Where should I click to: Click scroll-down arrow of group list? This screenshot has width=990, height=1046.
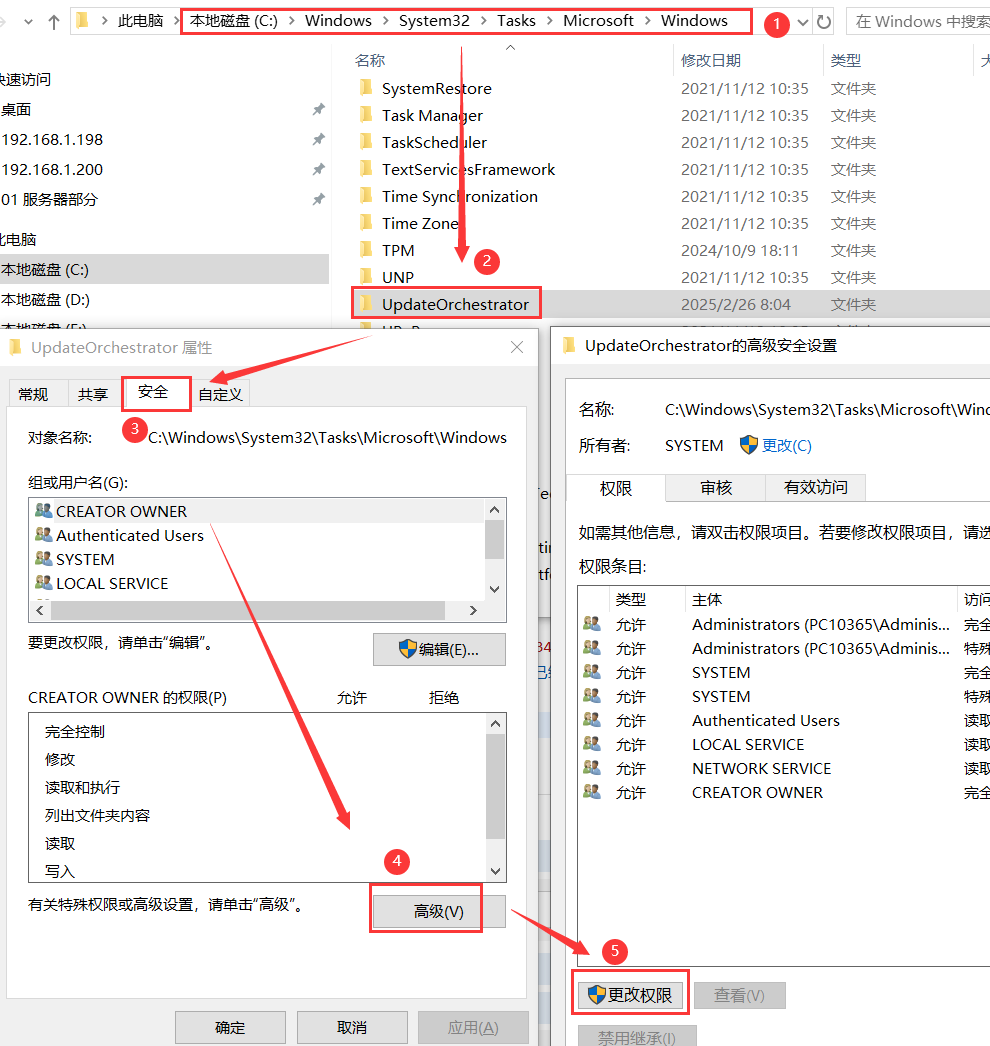[494, 589]
